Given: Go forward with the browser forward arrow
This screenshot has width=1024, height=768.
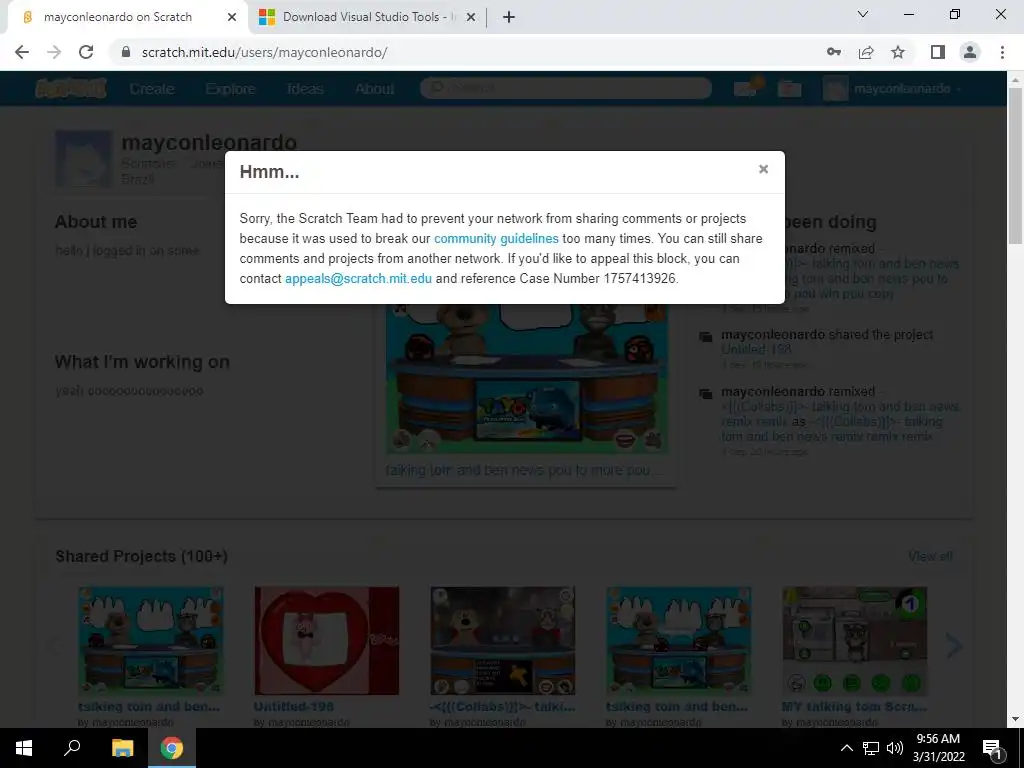Looking at the screenshot, I should click(54, 52).
